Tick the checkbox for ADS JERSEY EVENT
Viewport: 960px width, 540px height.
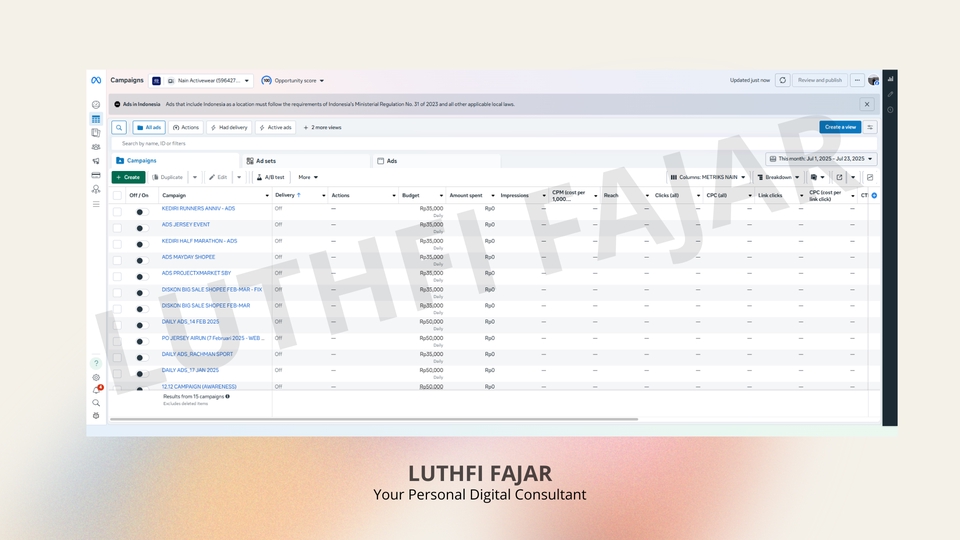tap(117, 228)
